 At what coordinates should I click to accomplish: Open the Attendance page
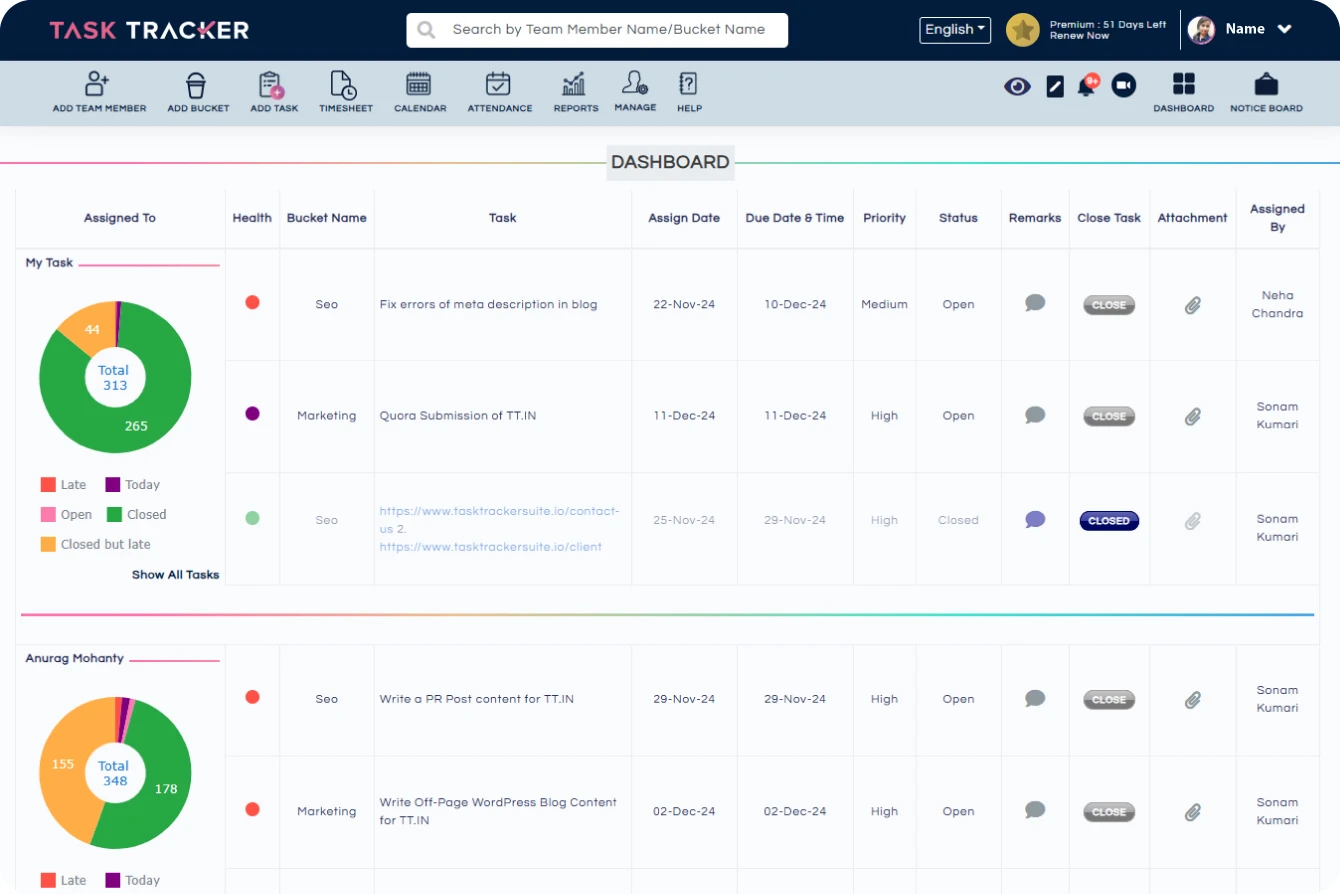(499, 85)
